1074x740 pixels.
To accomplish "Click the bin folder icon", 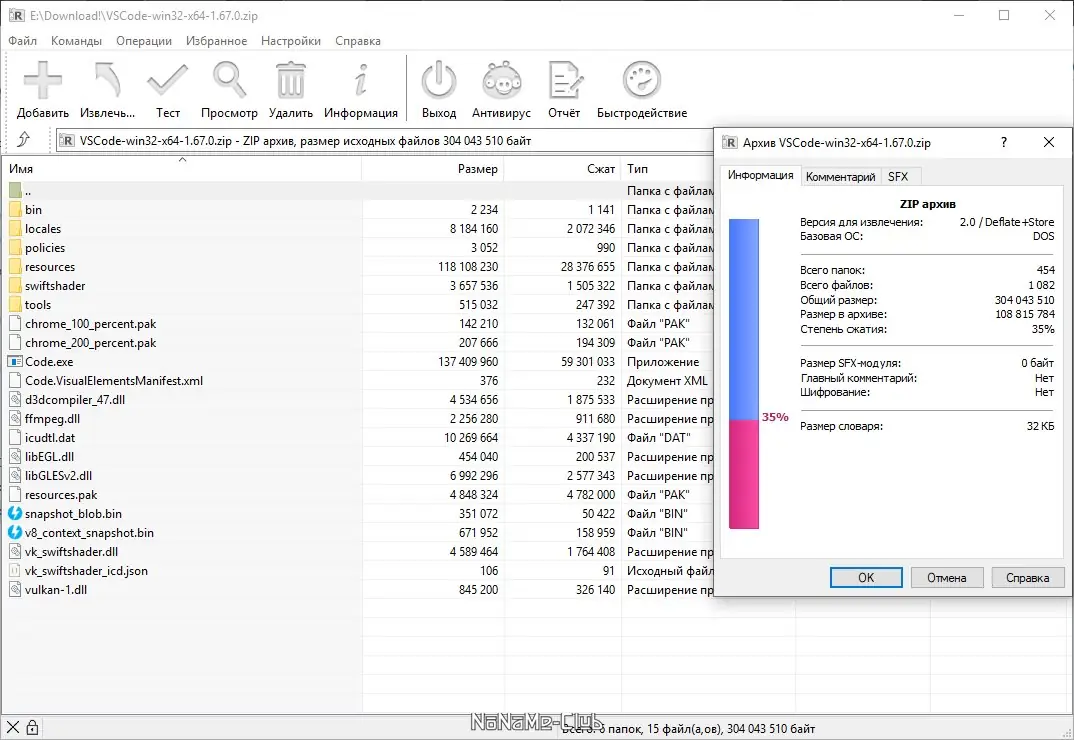I will [x=16, y=210].
